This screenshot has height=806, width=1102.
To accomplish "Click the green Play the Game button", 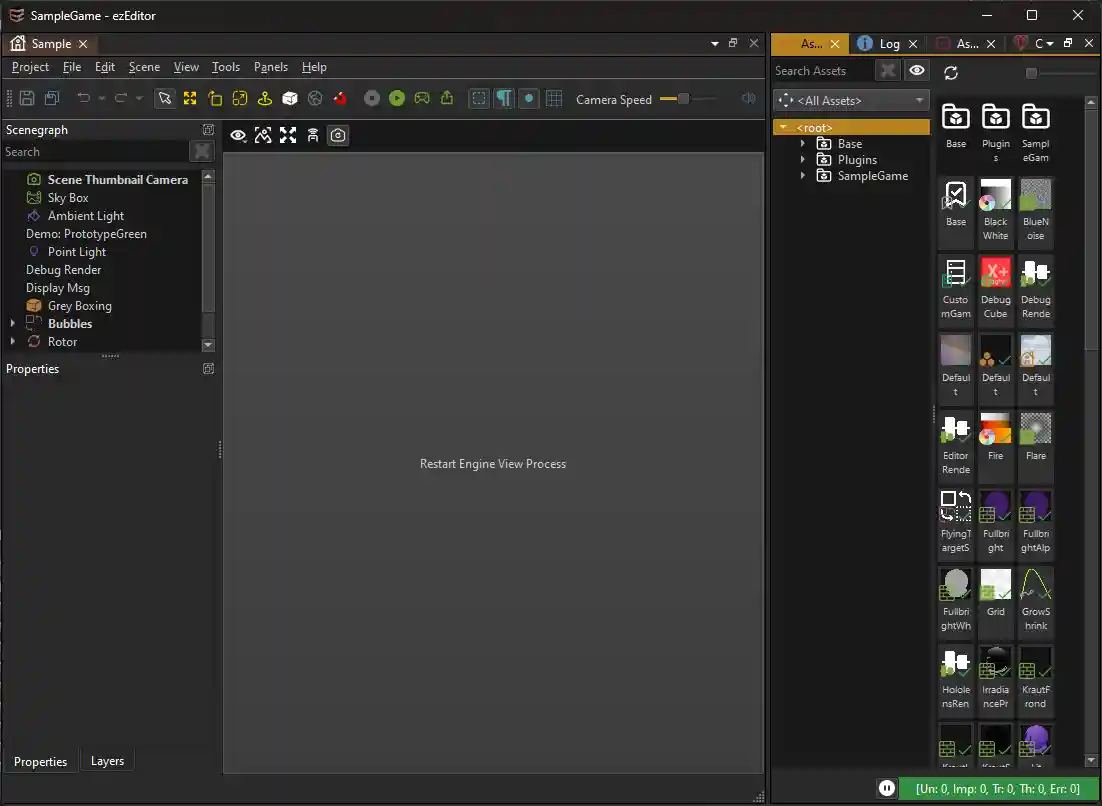I will 397,98.
